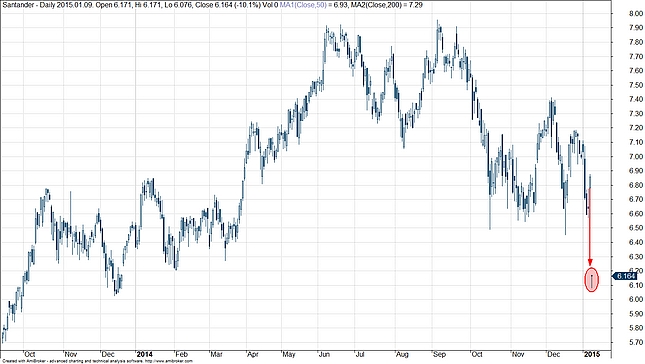Click the Mar month label
This screenshot has height=364, width=645.
click(x=216, y=354)
